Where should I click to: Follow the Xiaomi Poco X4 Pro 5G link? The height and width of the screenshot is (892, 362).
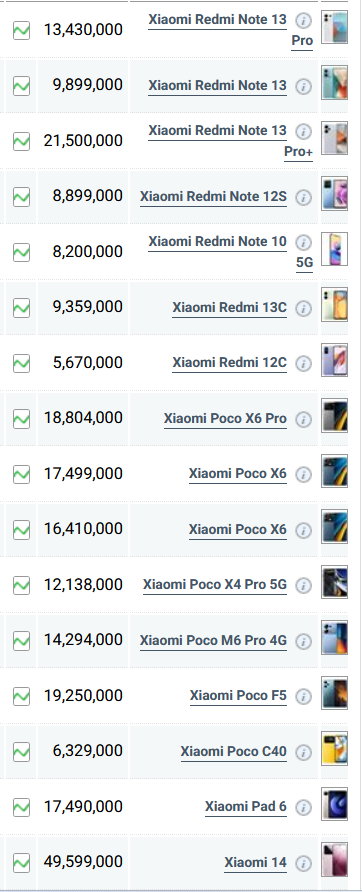(x=215, y=585)
